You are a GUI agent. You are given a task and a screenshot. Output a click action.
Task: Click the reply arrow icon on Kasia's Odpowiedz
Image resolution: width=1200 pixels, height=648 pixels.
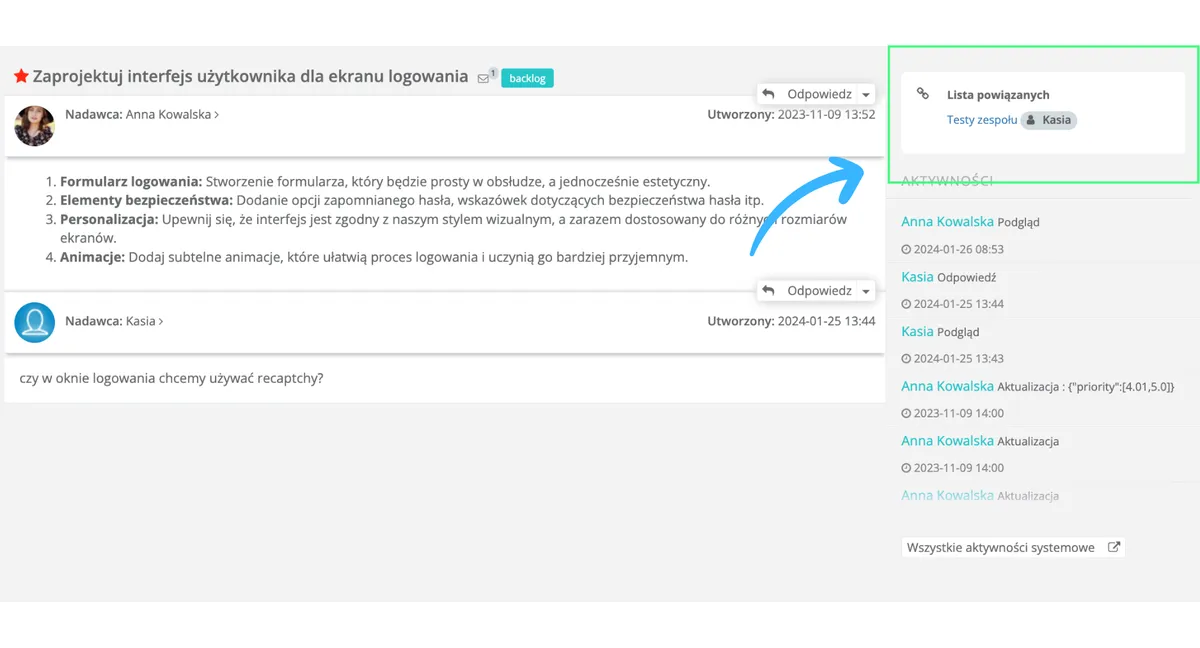[768, 291]
